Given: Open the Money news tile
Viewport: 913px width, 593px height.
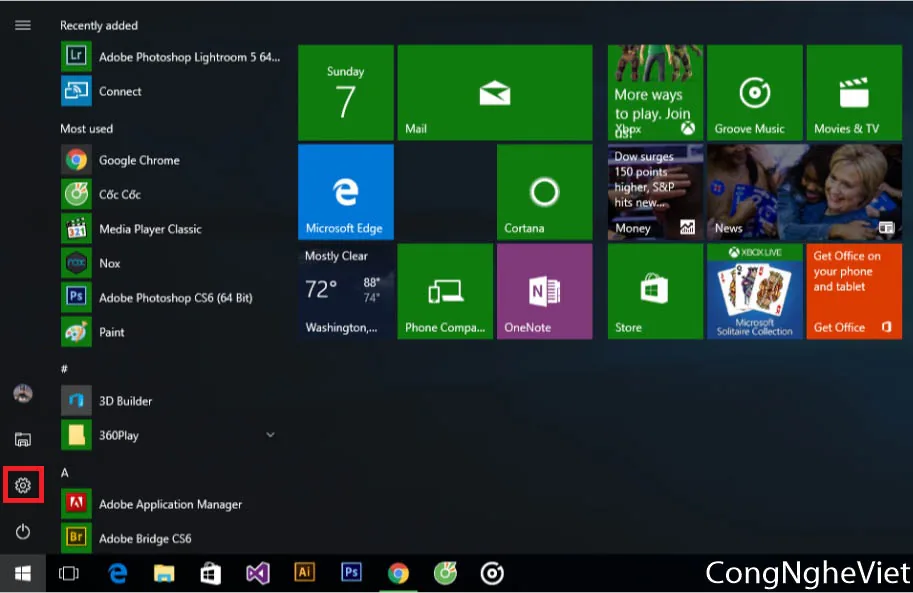Looking at the screenshot, I should tap(656, 192).
